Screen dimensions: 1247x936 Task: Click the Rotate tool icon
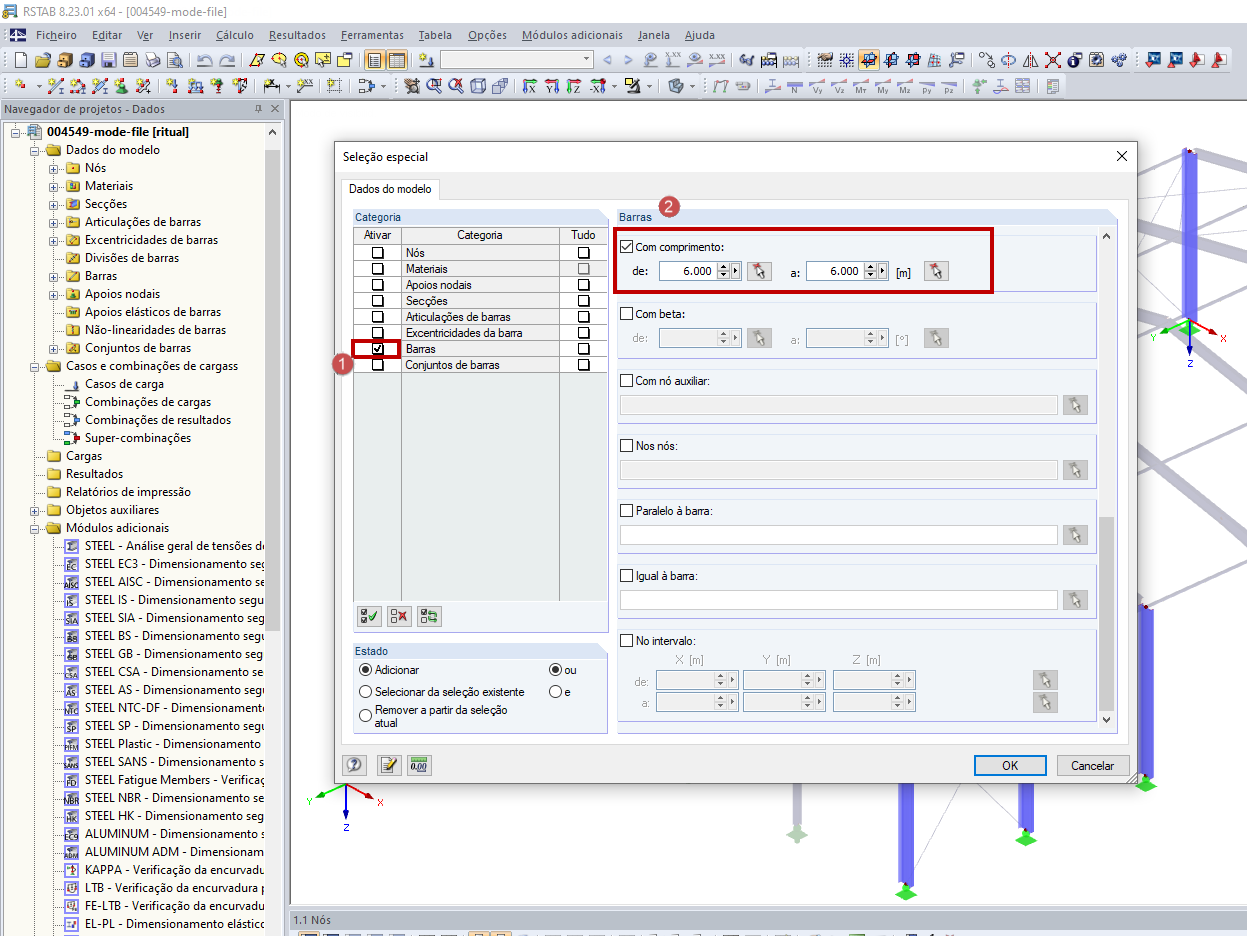click(1008, 60)
